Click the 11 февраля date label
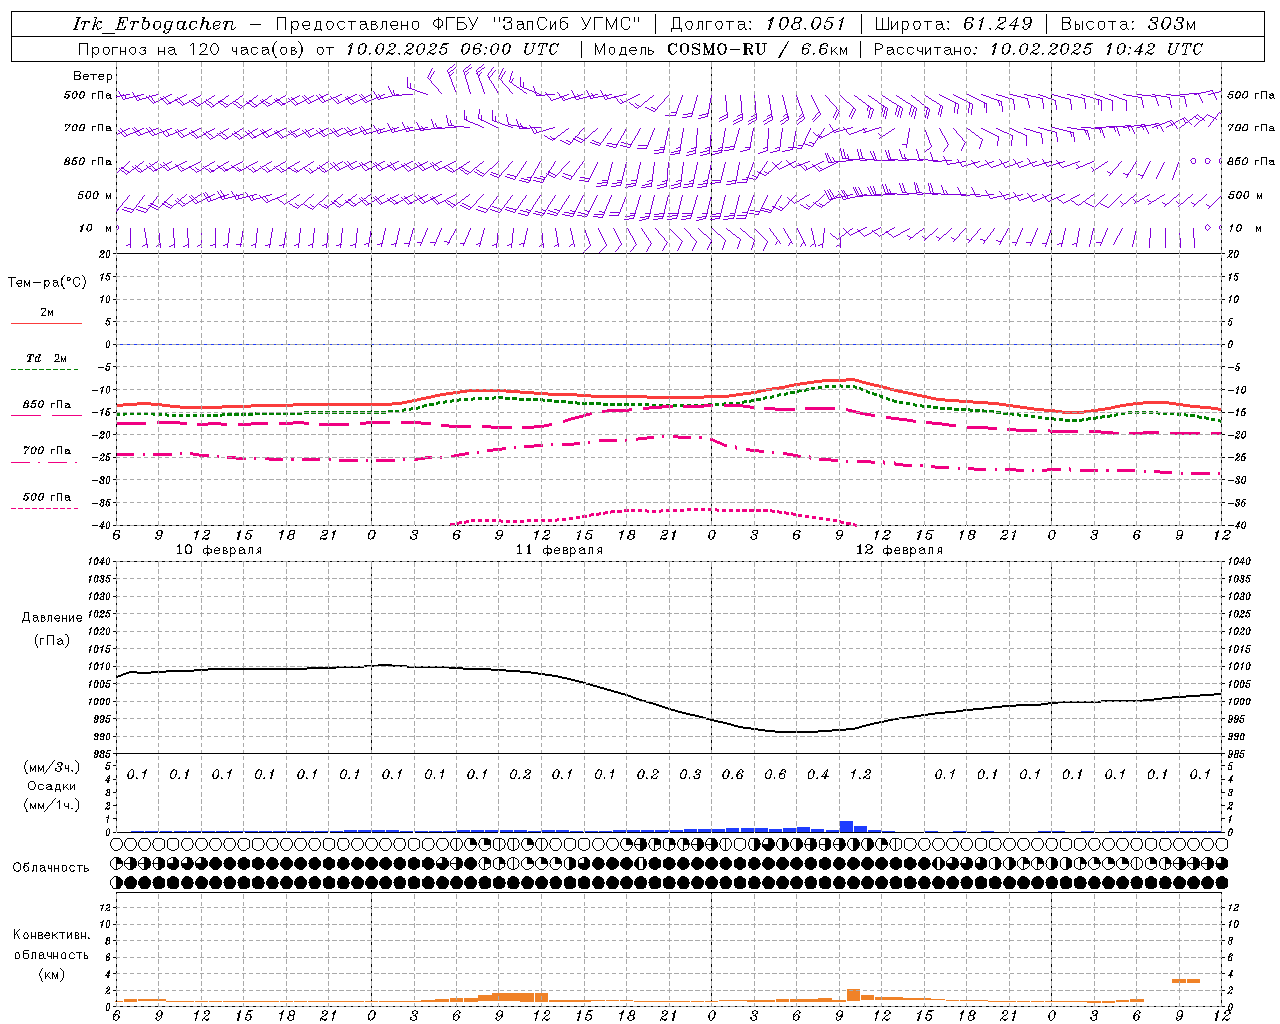The height and width of the screenshot is (1024, 1280). click(x=559, y=550)
